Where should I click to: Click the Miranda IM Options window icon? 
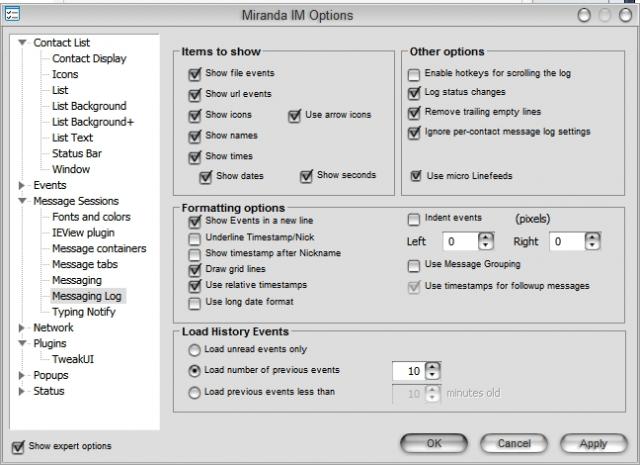[12, 14]
